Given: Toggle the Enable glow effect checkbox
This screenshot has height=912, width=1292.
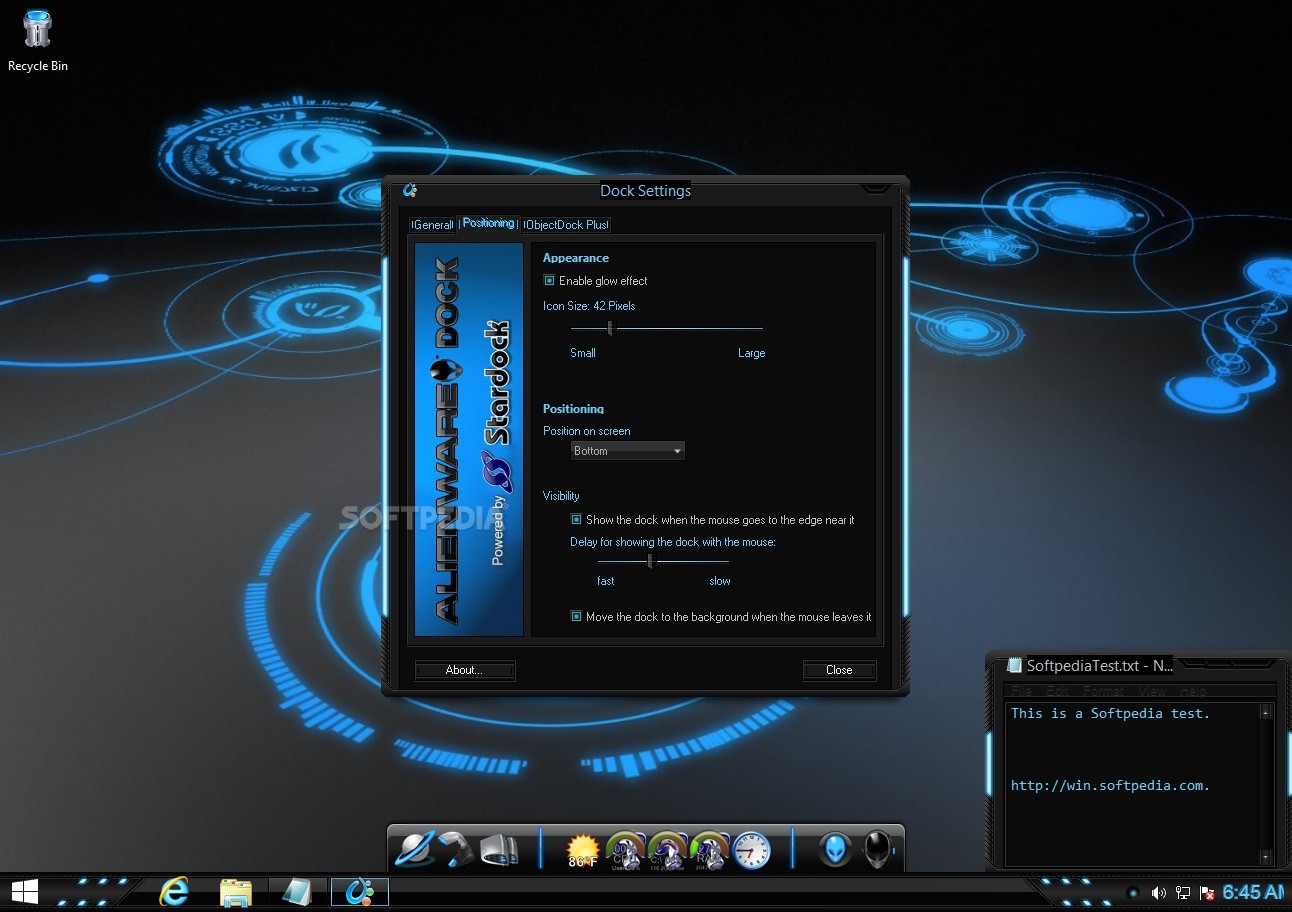Looking at the screenshot, I should (x=549, y=281).
